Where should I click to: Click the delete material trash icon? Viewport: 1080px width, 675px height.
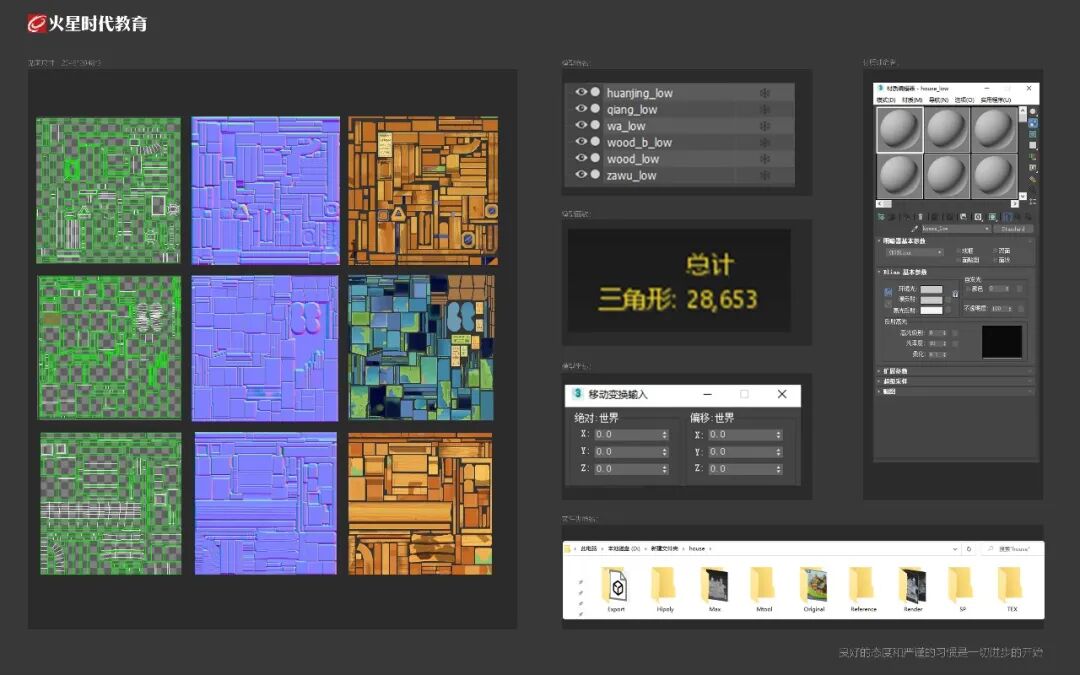pos(920,217)
